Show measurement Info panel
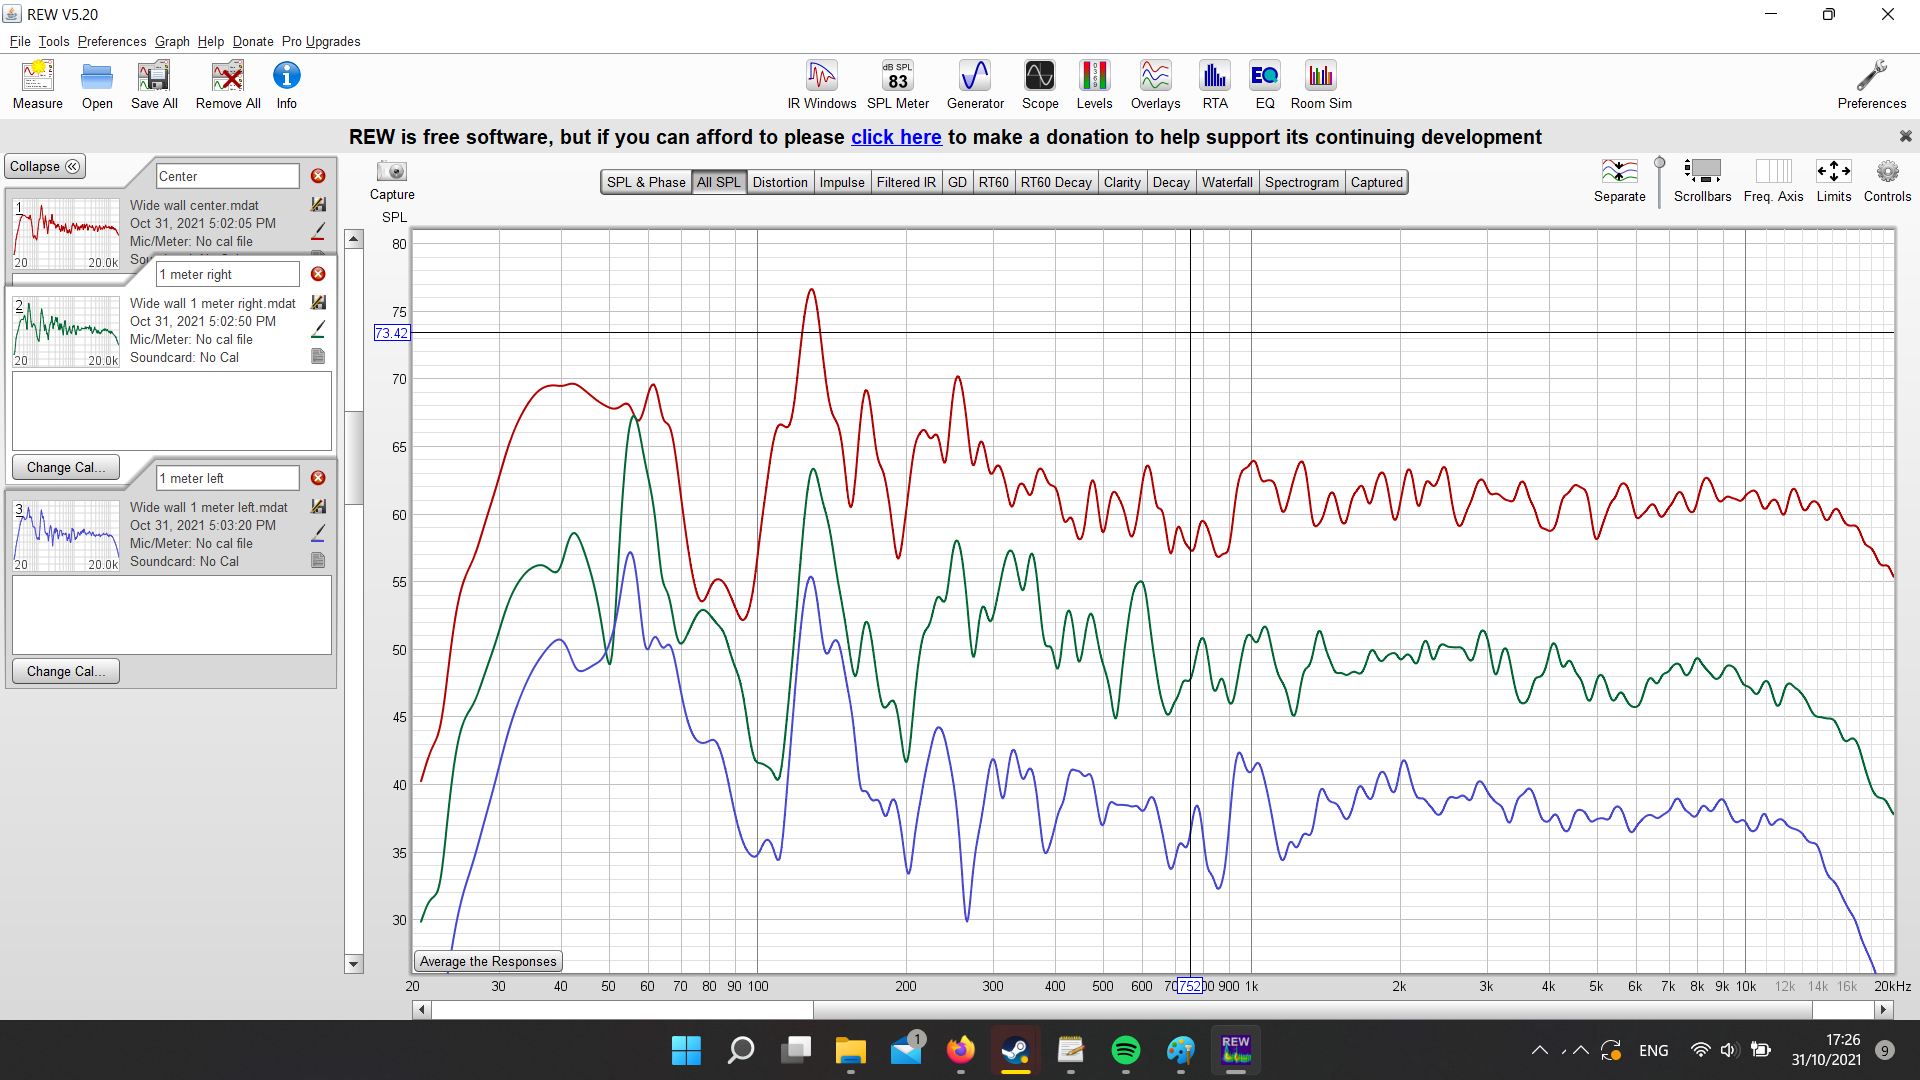This screenshot has height=1080, width=1920. click(287, 84)
